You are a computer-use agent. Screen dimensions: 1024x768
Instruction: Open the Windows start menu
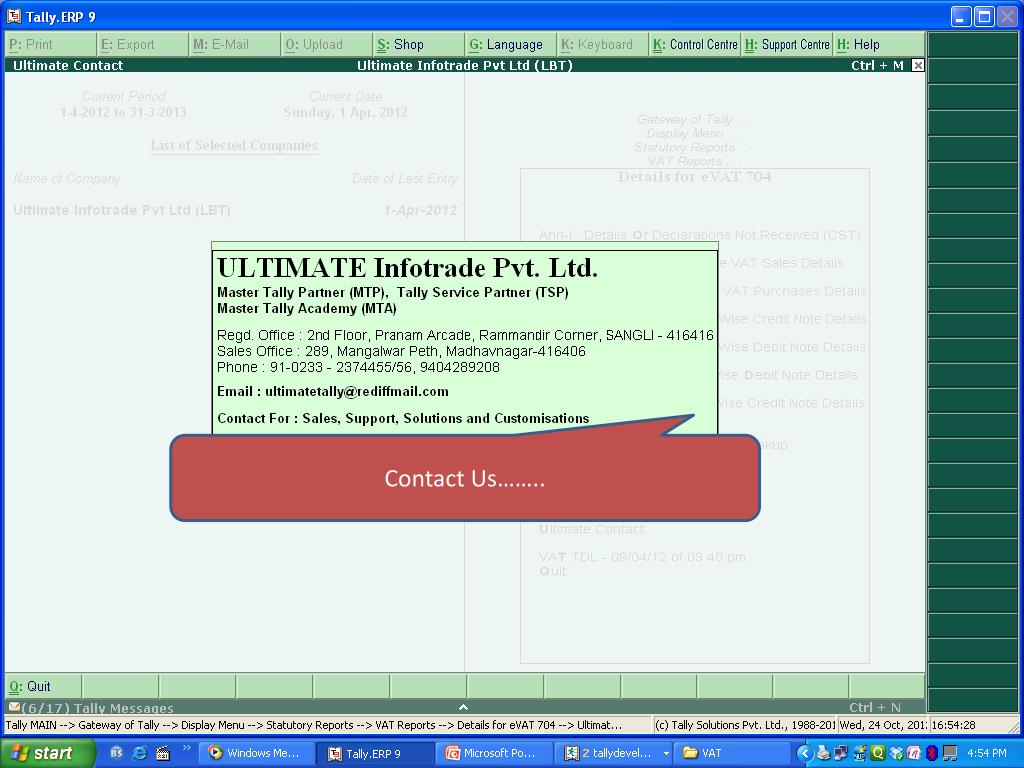coord(47,753)
